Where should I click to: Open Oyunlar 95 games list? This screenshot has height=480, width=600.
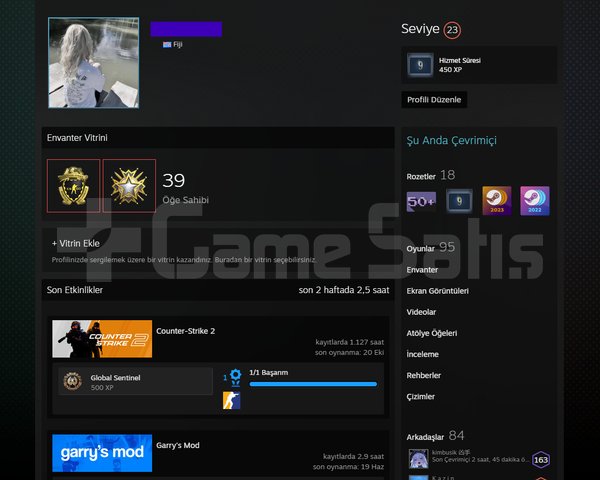(430, 248)
